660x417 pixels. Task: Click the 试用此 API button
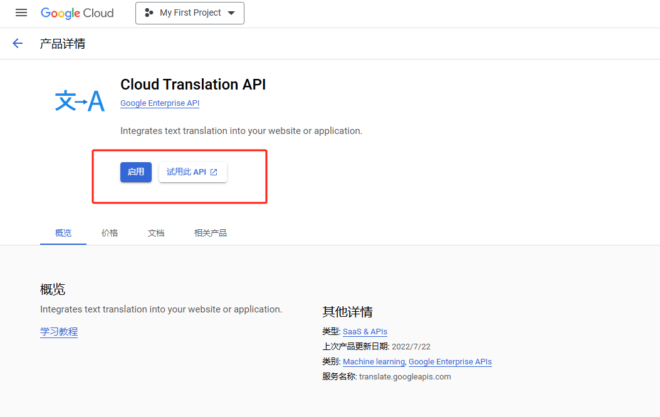pyautogui.click(x=193, y=172)
